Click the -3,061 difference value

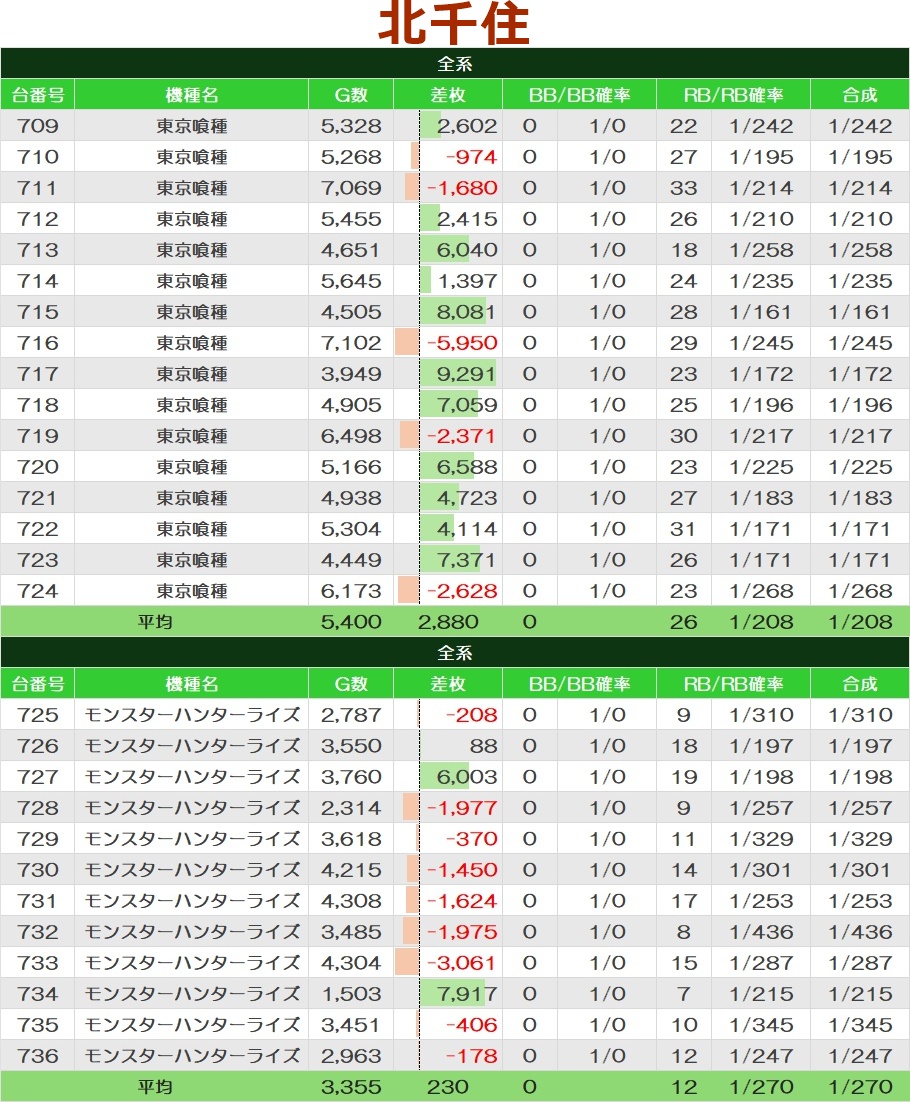pyautogui.click(x=462, y=963)
